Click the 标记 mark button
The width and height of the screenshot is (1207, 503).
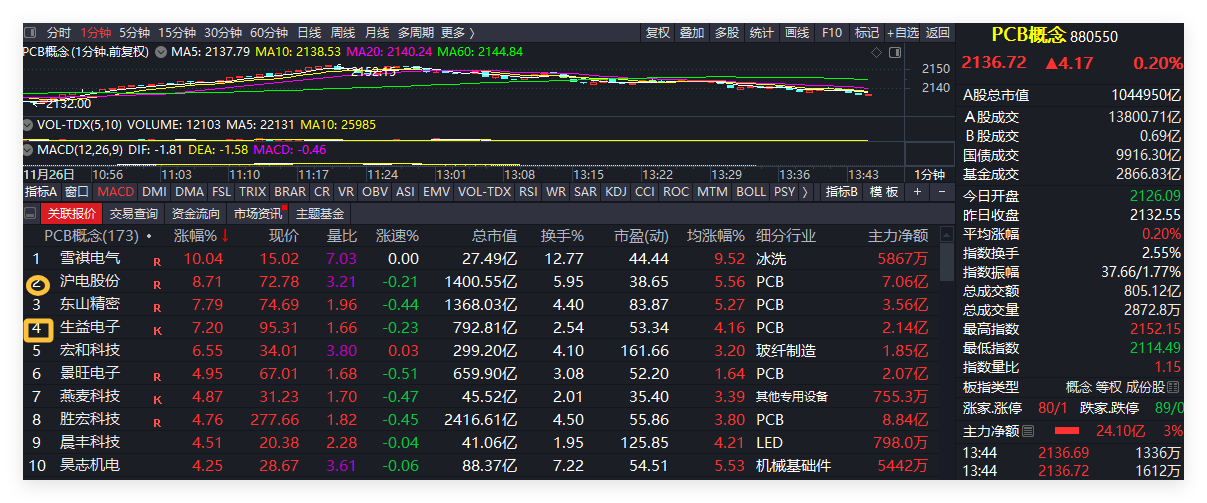coord(867,33)
